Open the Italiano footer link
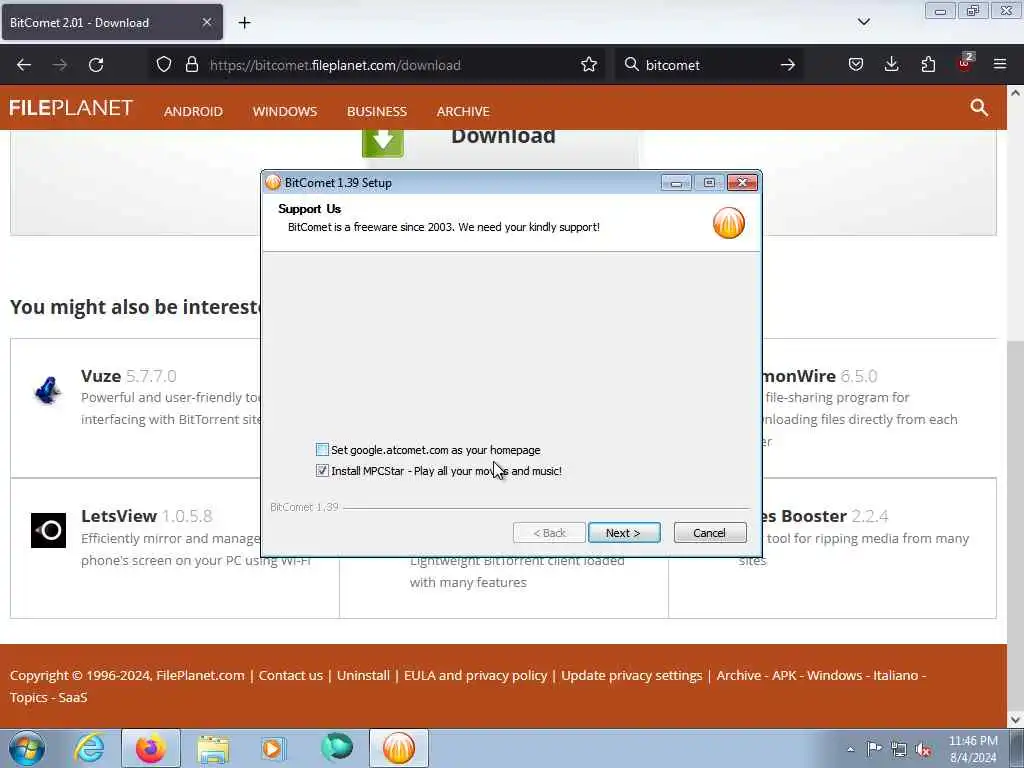This screenshot has width=1024, height=768. tap(895, 675)
